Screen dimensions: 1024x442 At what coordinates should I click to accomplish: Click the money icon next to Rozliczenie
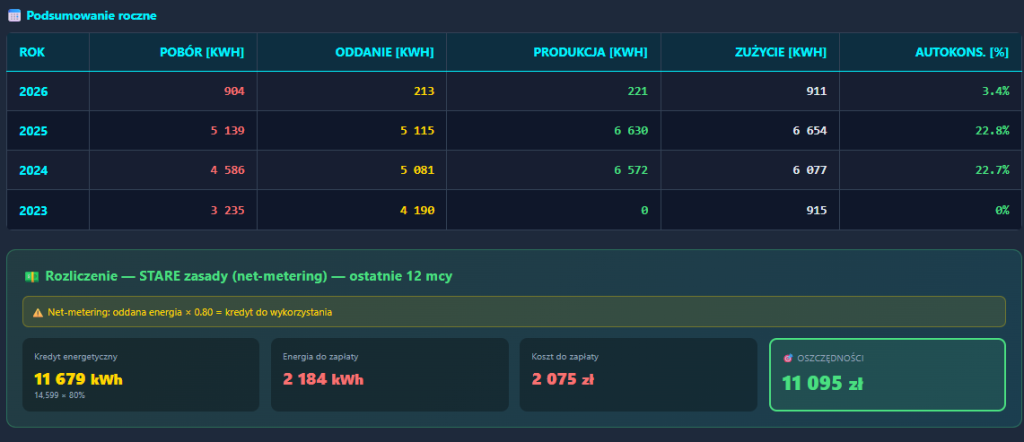33,275
